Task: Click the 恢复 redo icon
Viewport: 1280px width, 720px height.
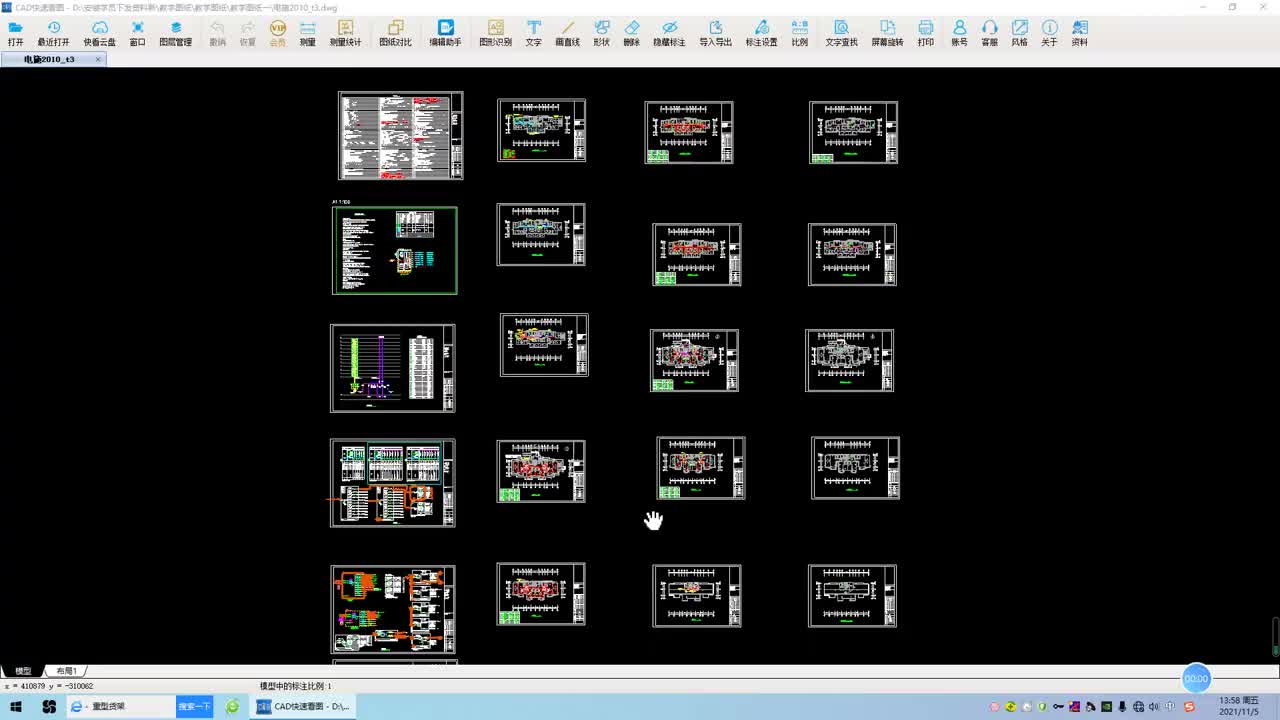Action: 247,33
